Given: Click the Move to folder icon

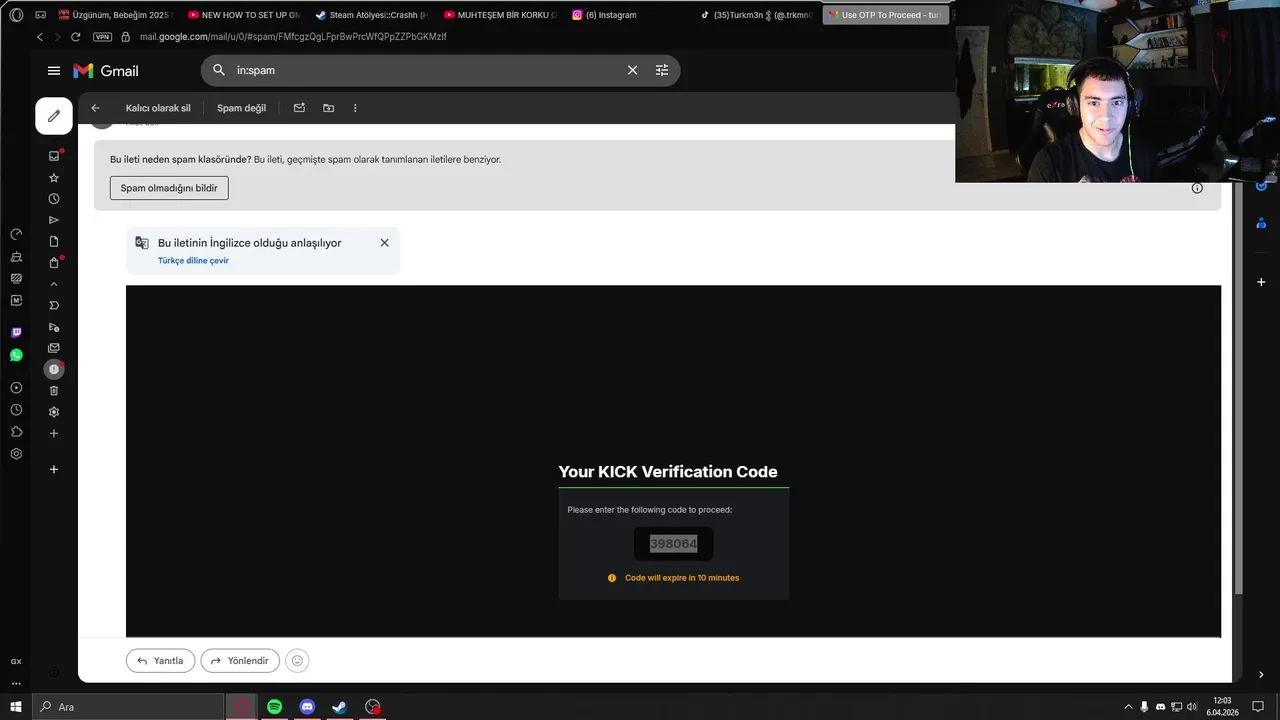Looking at the screenshot, I should (x=328, y=108).
